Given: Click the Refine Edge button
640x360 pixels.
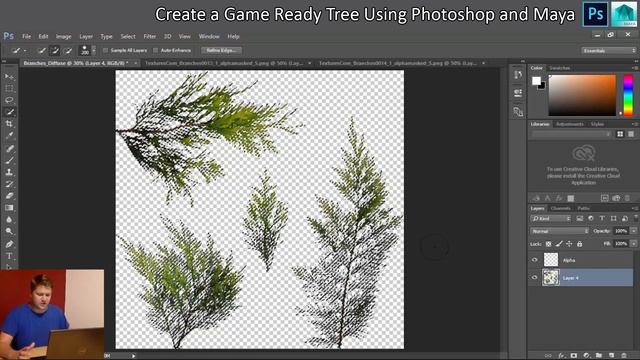Looking at the screenshot, I should (x=222, y=50).
